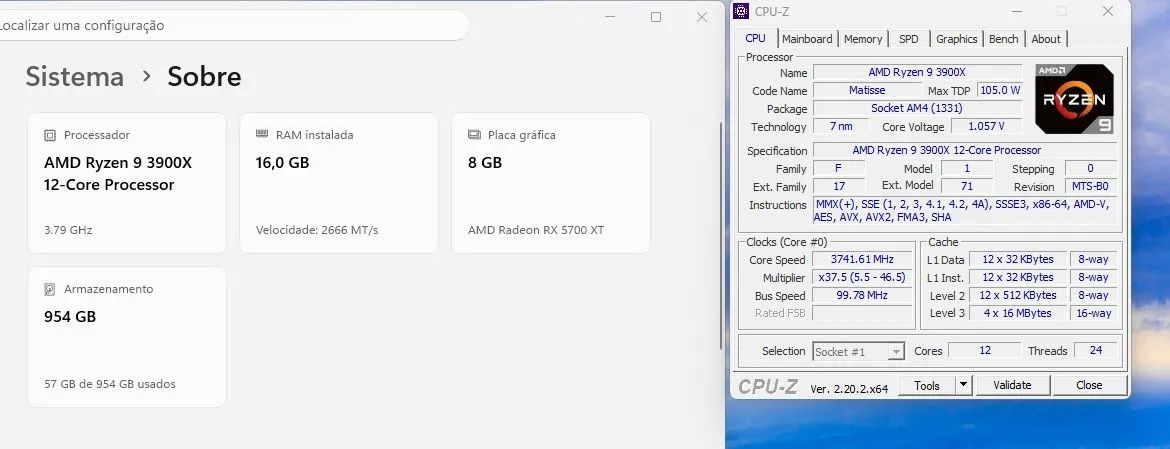
Task: Open the SPD tab
Action: (909, 39)
